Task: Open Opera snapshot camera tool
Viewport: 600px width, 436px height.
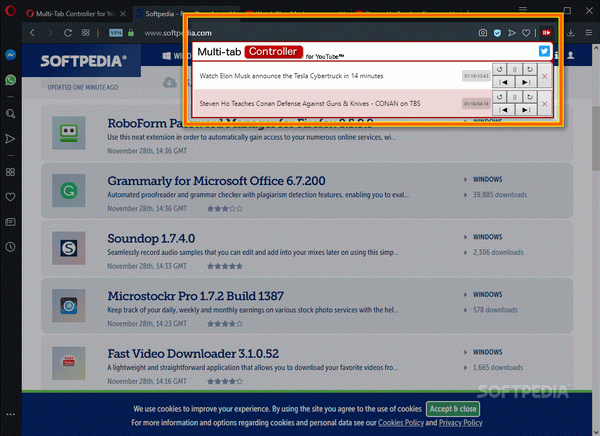Action: coord(483,33)
